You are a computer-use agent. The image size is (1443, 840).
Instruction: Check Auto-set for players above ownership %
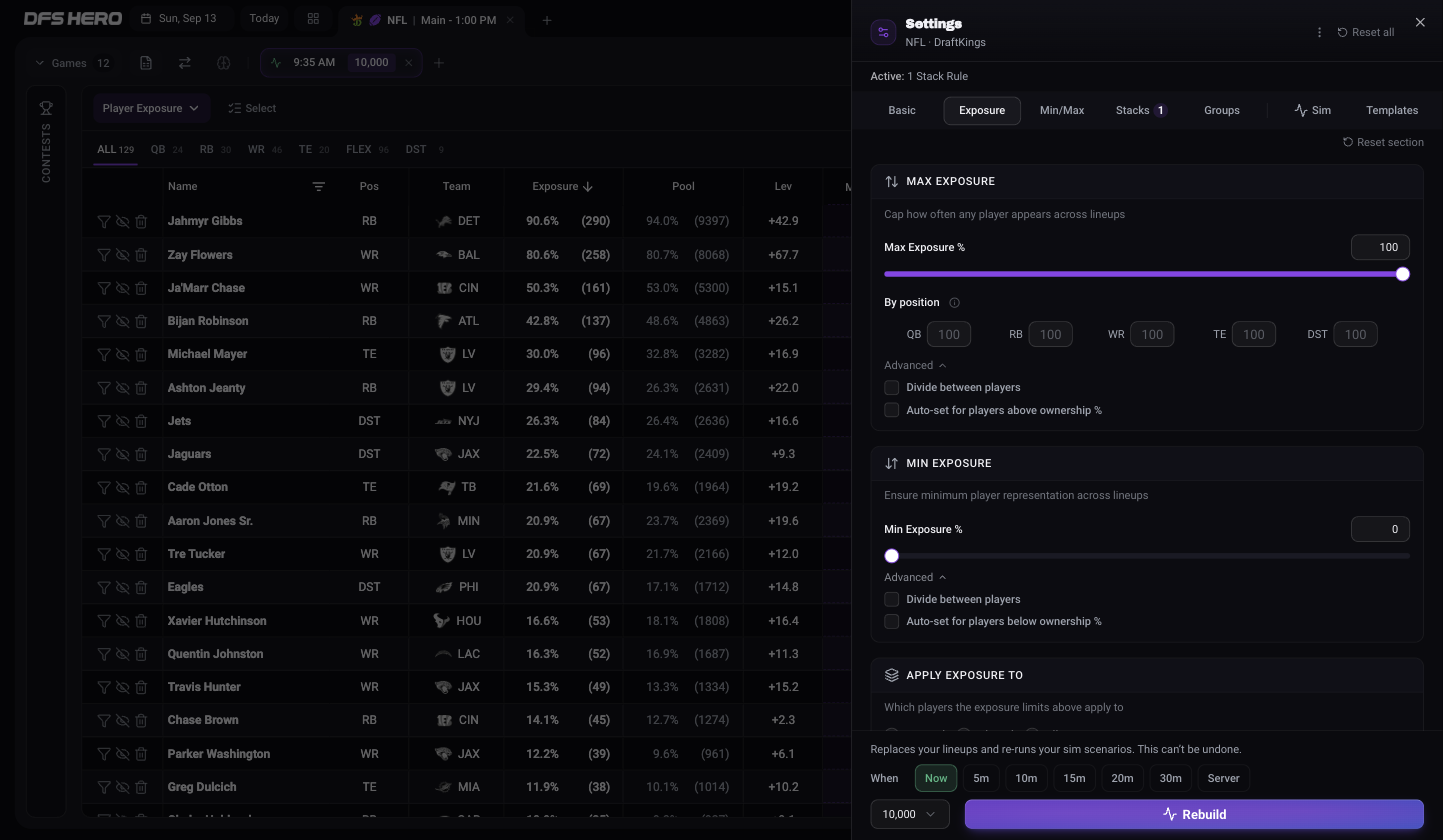click(892, 410)
